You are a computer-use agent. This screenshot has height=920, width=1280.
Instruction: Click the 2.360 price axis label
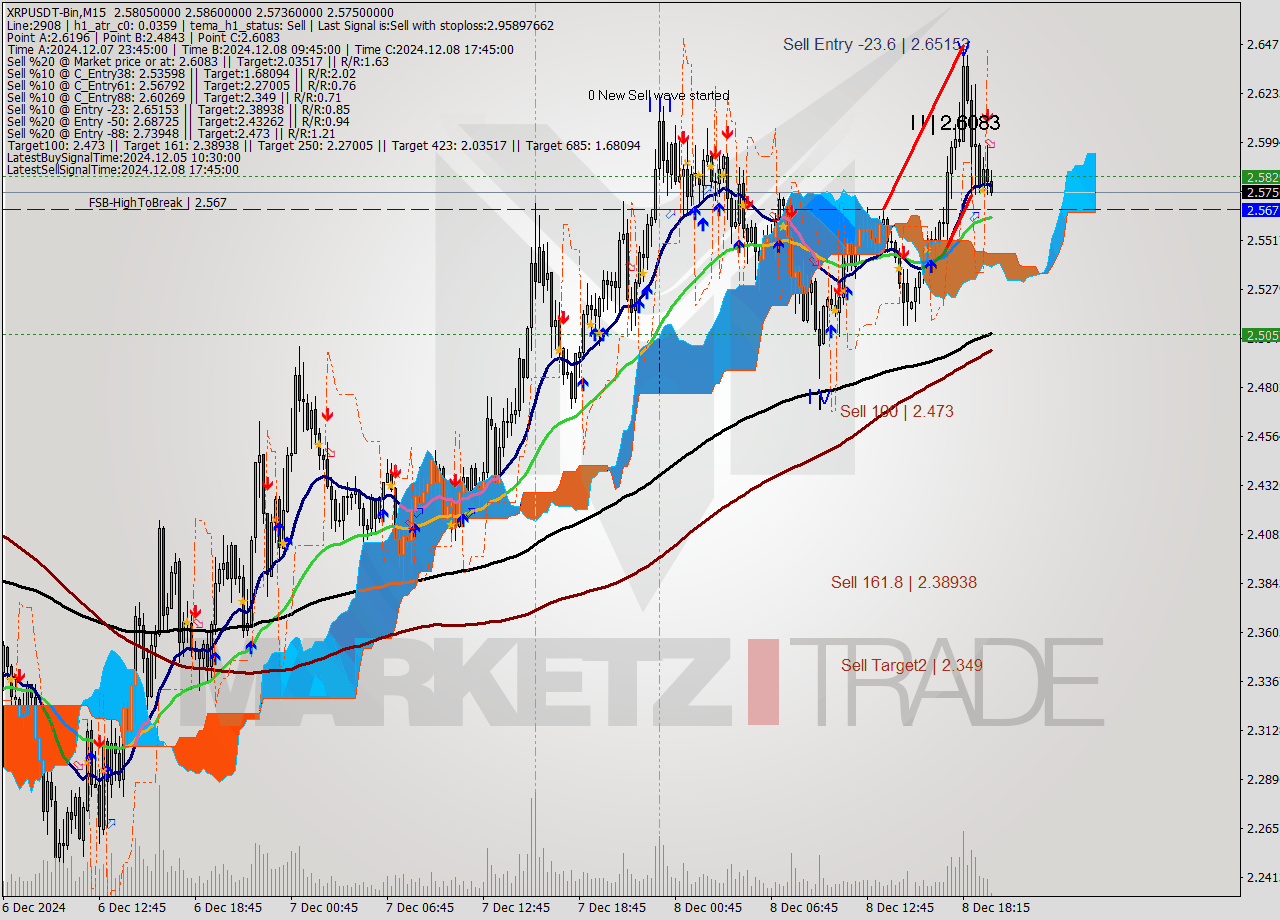pyautogui.click(x=1262, y=632)
